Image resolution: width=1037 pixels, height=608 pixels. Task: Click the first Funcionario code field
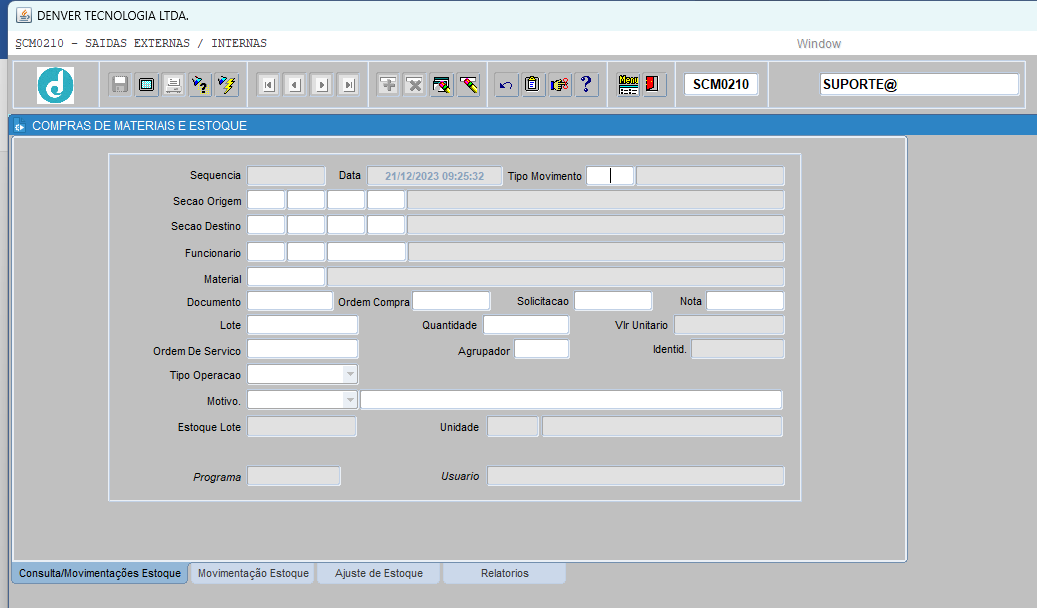[266, 252]
